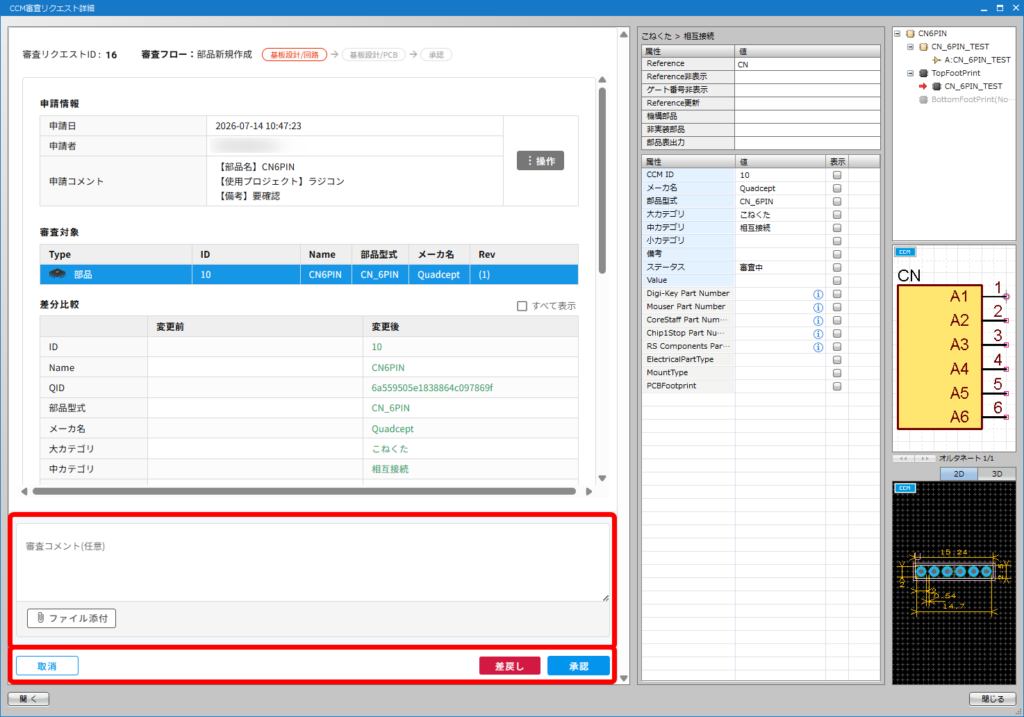Toggle display checkbox for CCM ID
Image resolution: width=1024 pixels, height=717 pixels.
[x=837, y=175]
